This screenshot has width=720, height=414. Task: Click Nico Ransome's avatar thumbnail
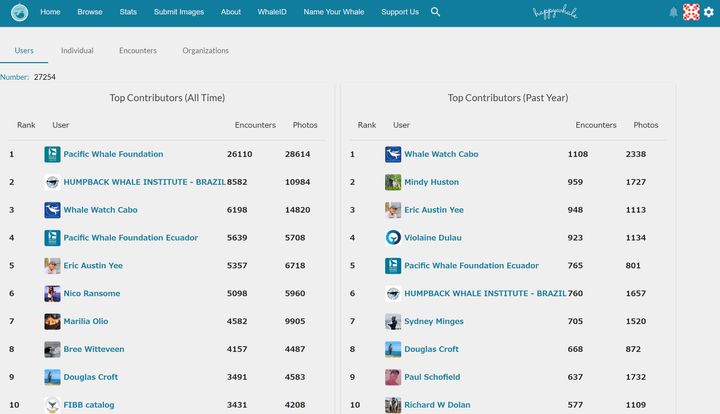(x=52, y=294)
